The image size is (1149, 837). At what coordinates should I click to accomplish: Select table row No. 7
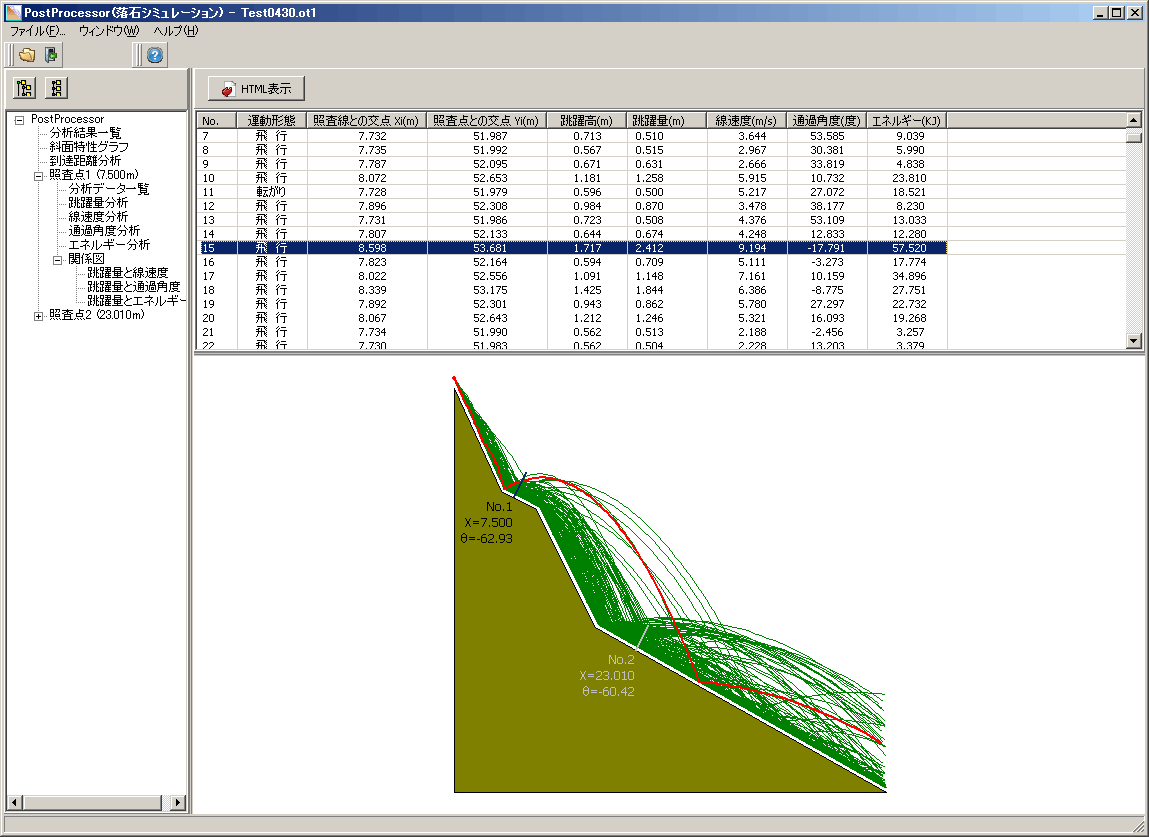point(572,136)
